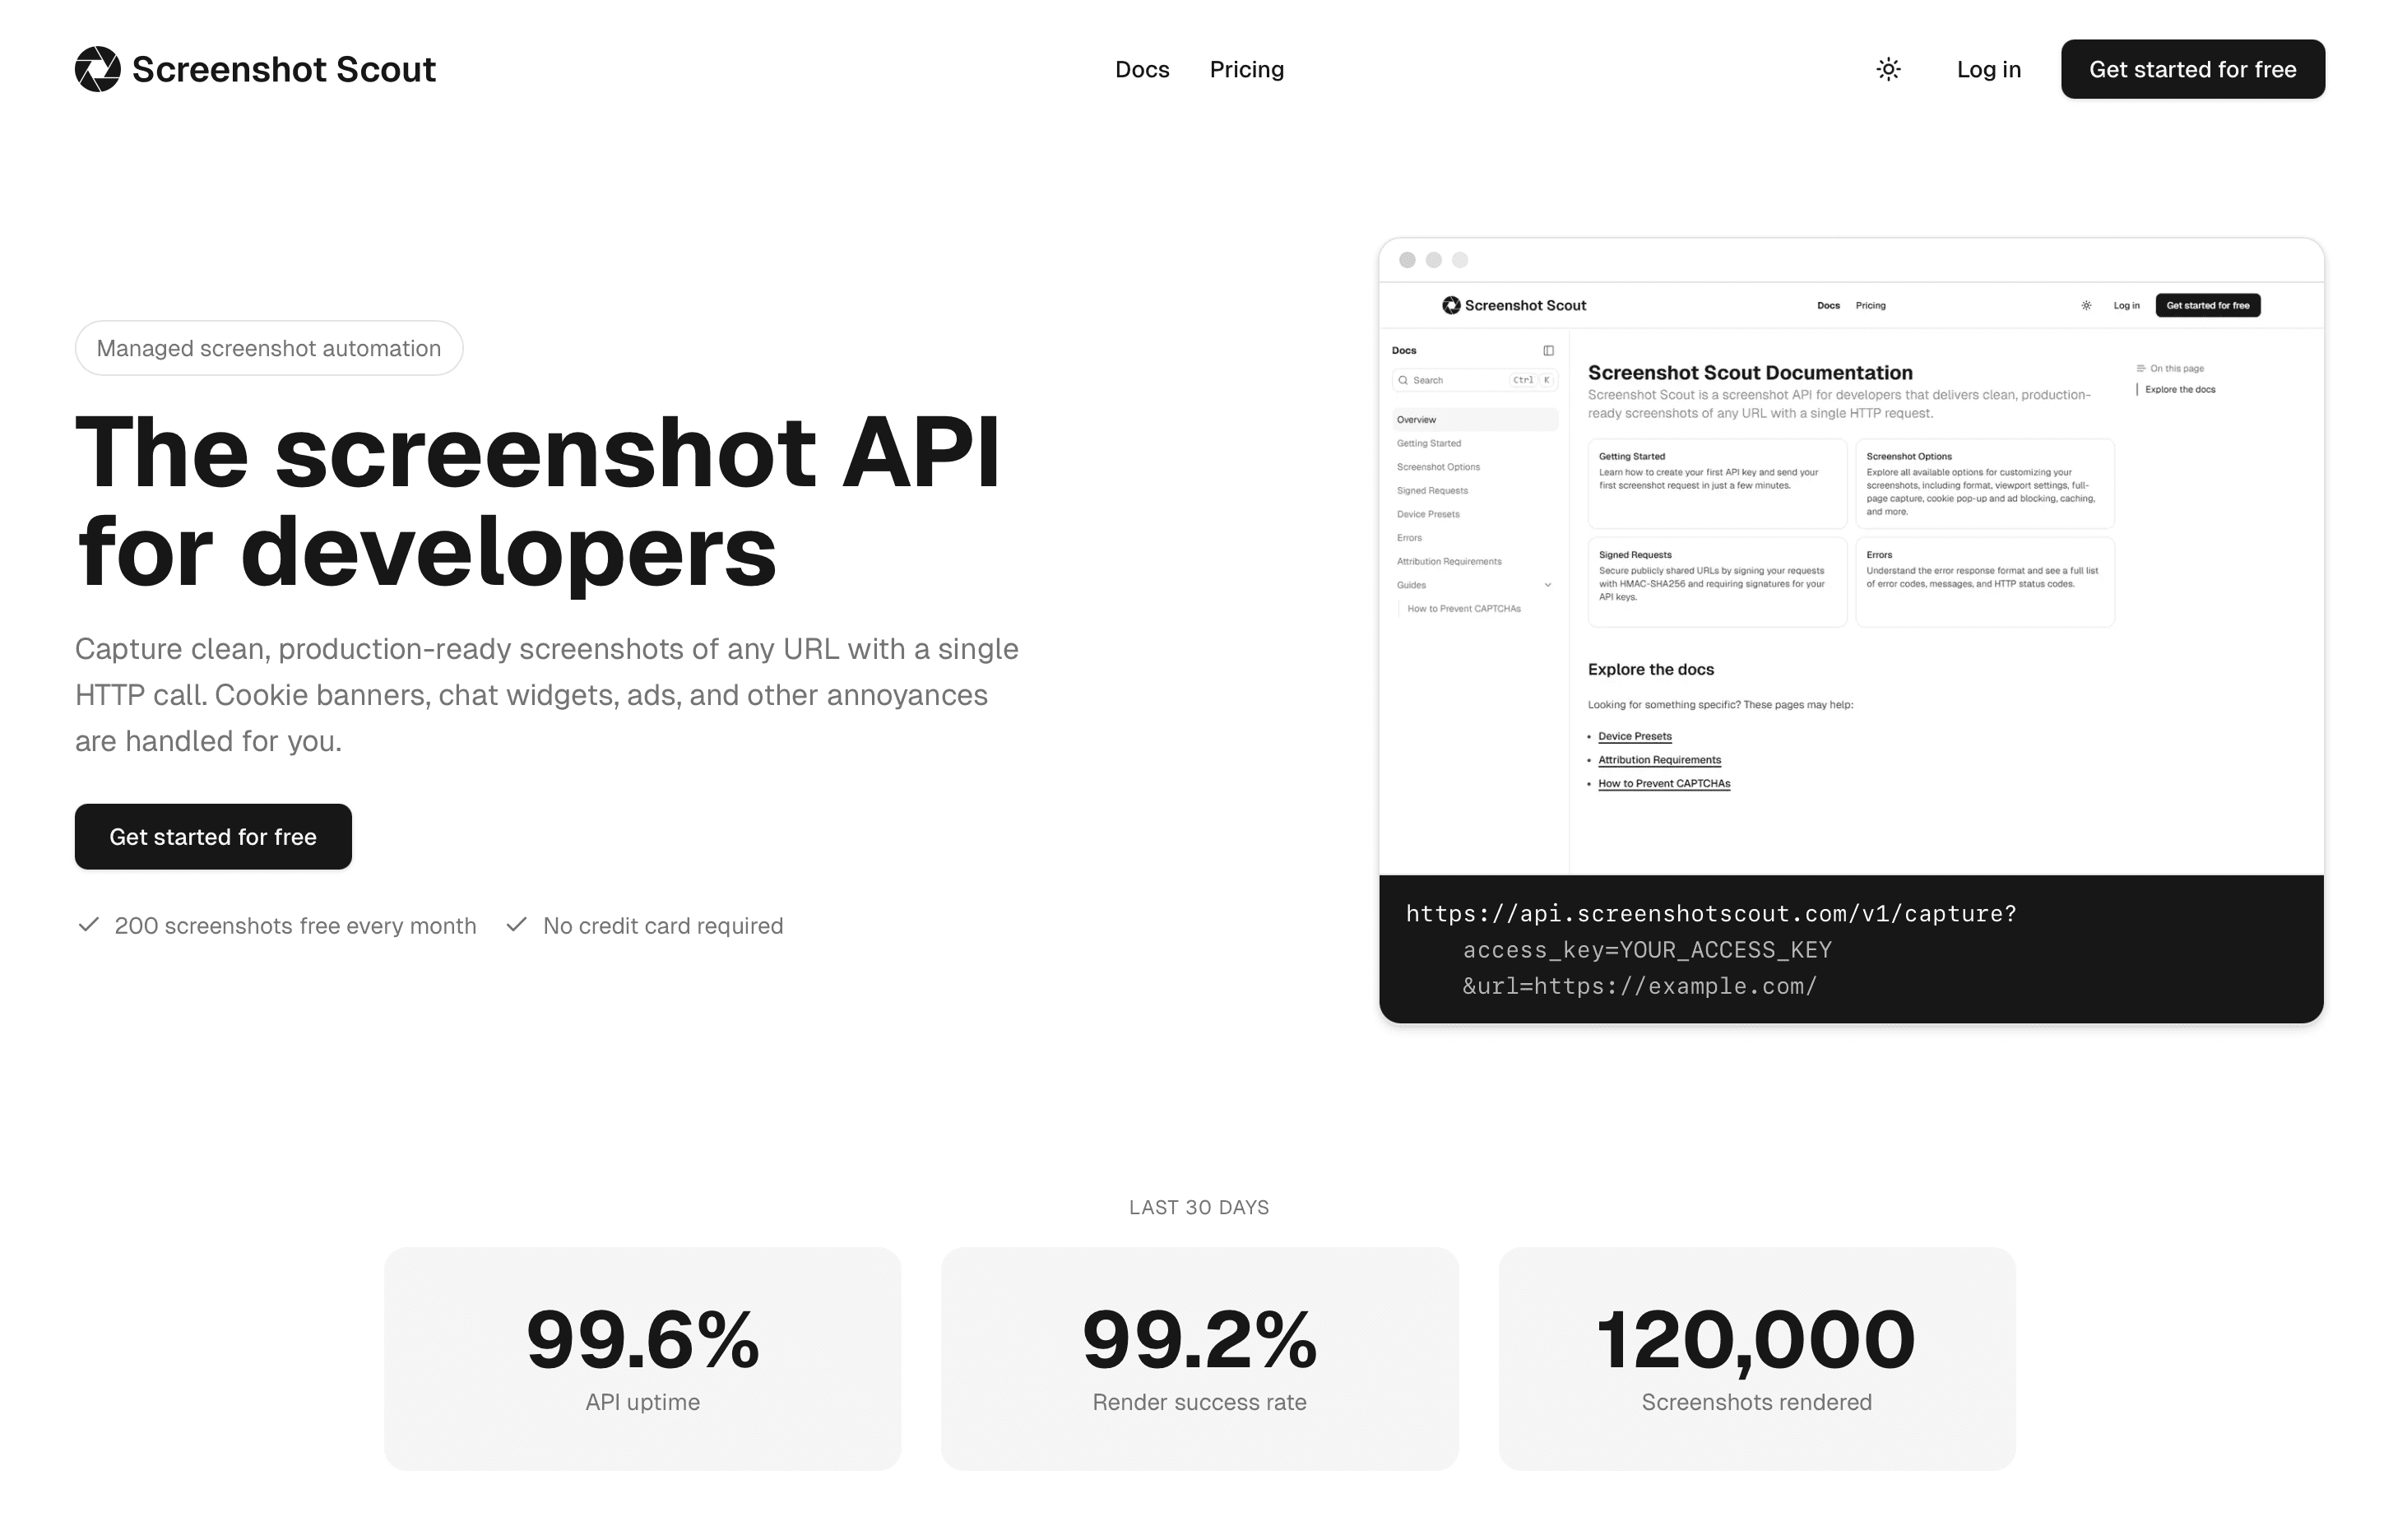Screen dimensions: 2407x1540
Task: Click checkmark beside 200 screenshots free
Action: (88, 925)
